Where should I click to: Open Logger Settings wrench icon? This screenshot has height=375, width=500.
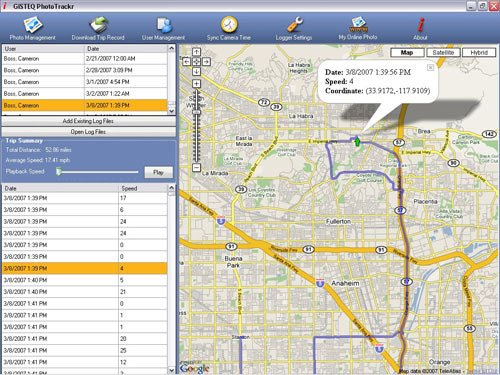coord(295,25)
